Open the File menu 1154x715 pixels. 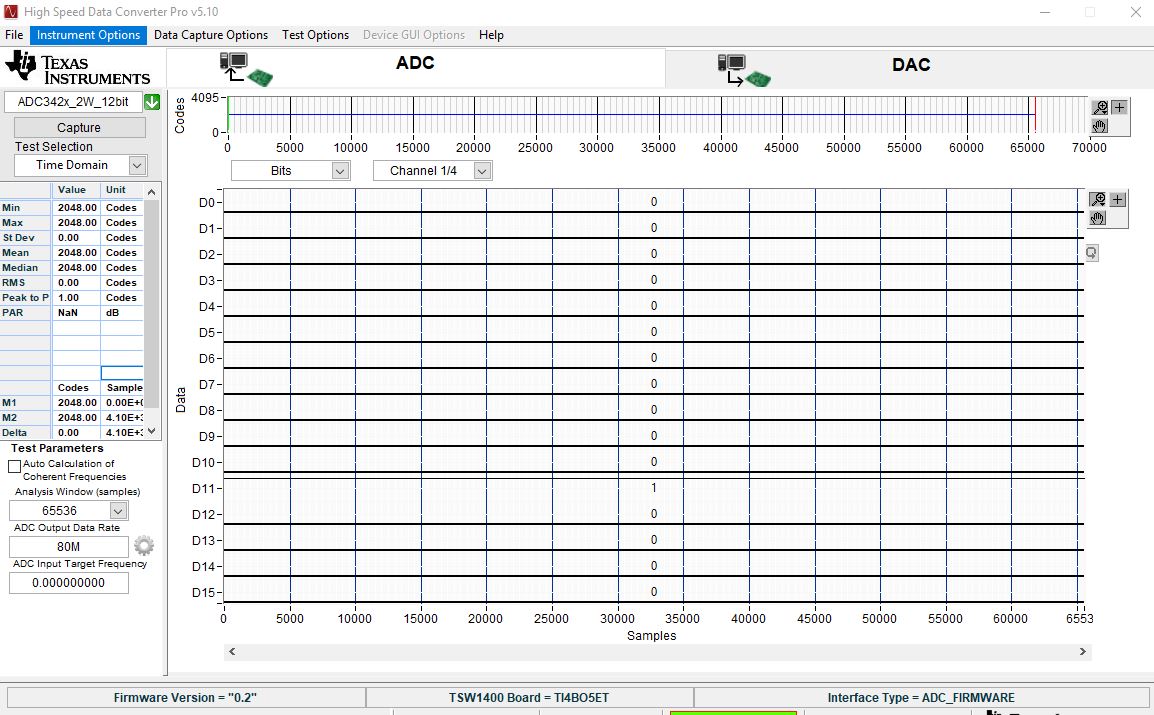click(14, 35)
